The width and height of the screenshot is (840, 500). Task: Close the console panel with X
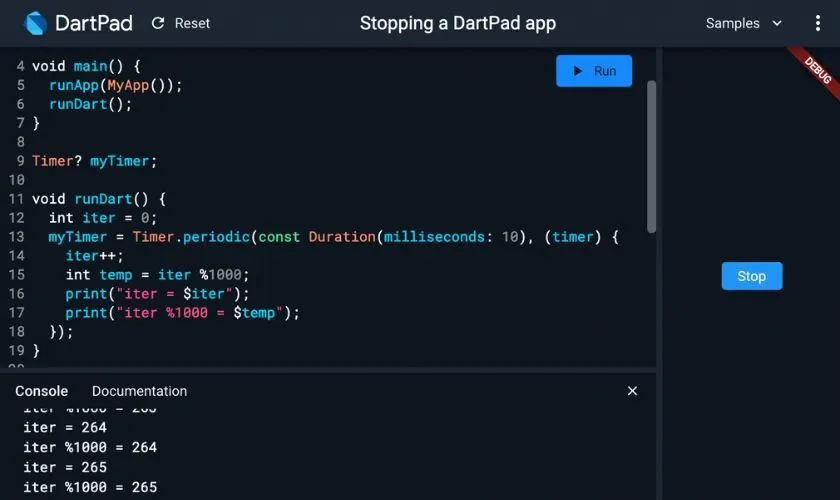coord(632,391)
